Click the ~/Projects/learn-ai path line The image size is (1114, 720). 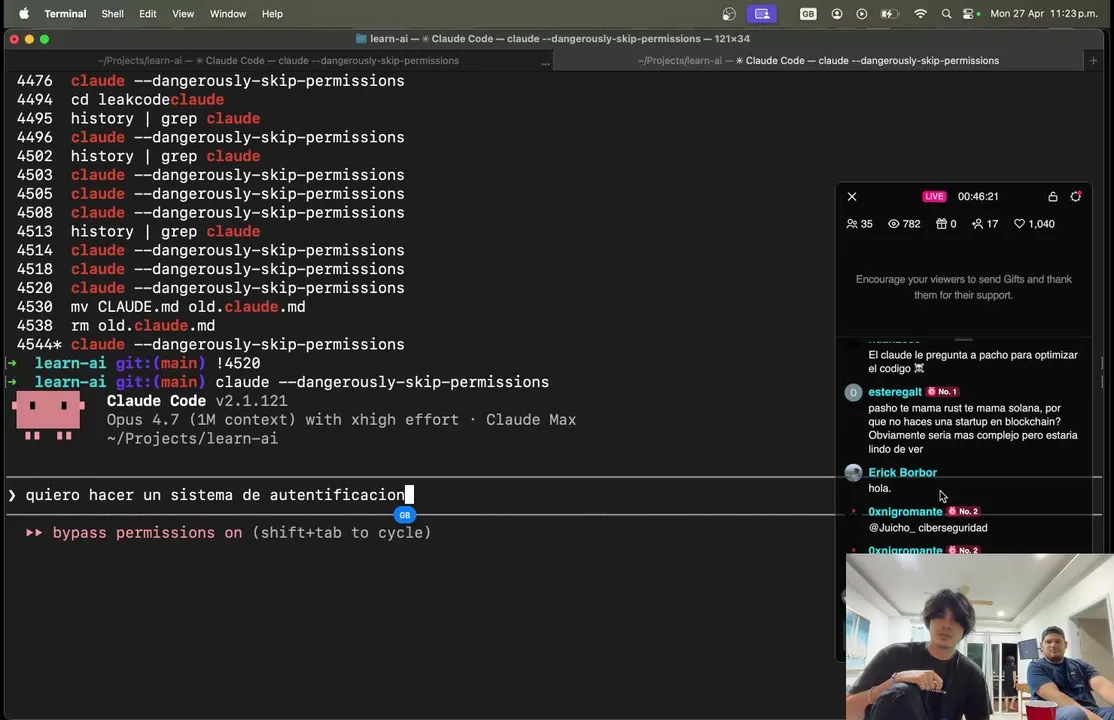192,439
